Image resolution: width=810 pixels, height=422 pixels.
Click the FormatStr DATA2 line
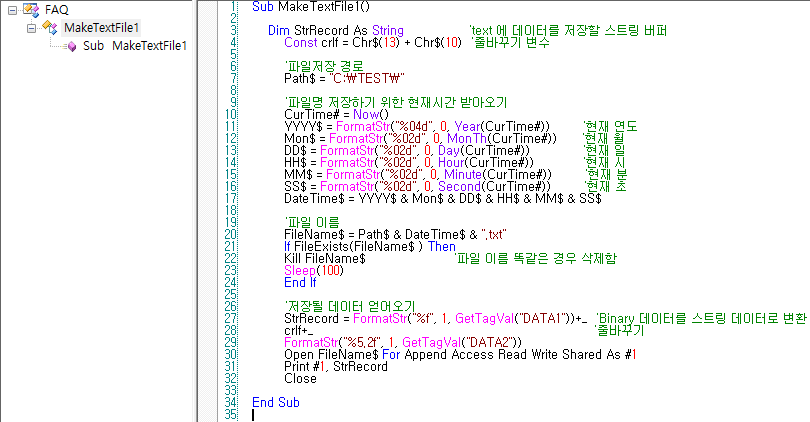pyautogui.click(x=403, y=342)
